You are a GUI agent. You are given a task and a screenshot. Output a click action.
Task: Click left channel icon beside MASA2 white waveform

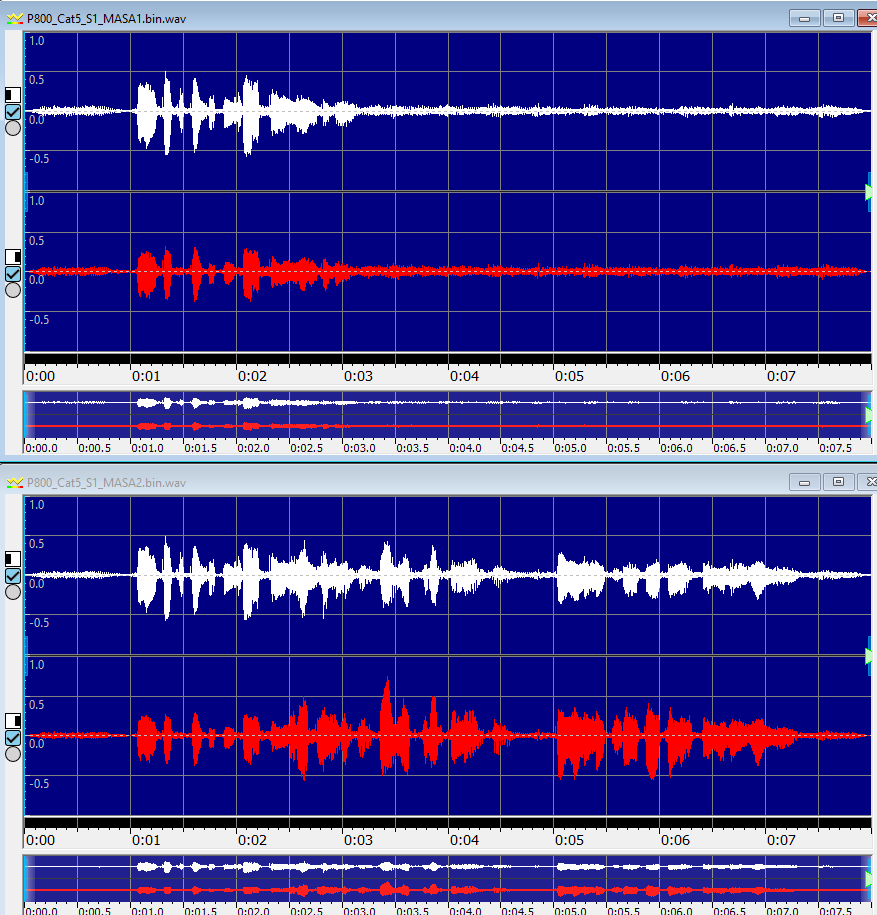pos(13,559)
